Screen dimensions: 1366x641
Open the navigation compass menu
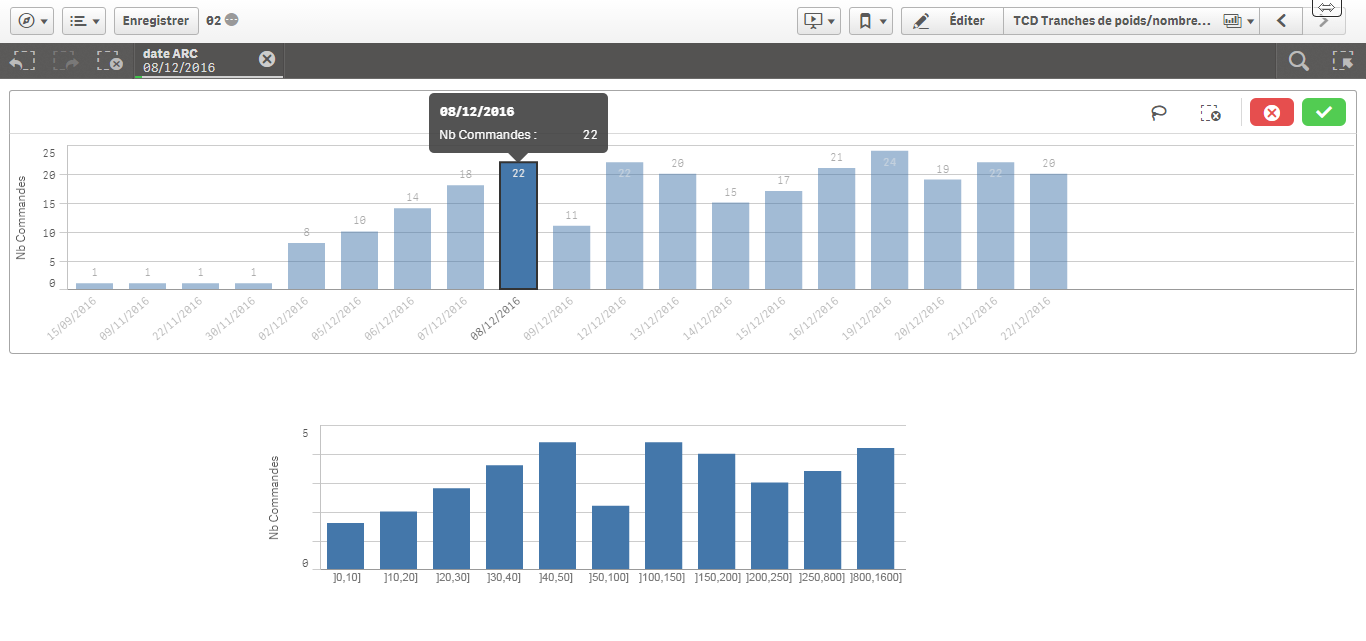(29, 20)
